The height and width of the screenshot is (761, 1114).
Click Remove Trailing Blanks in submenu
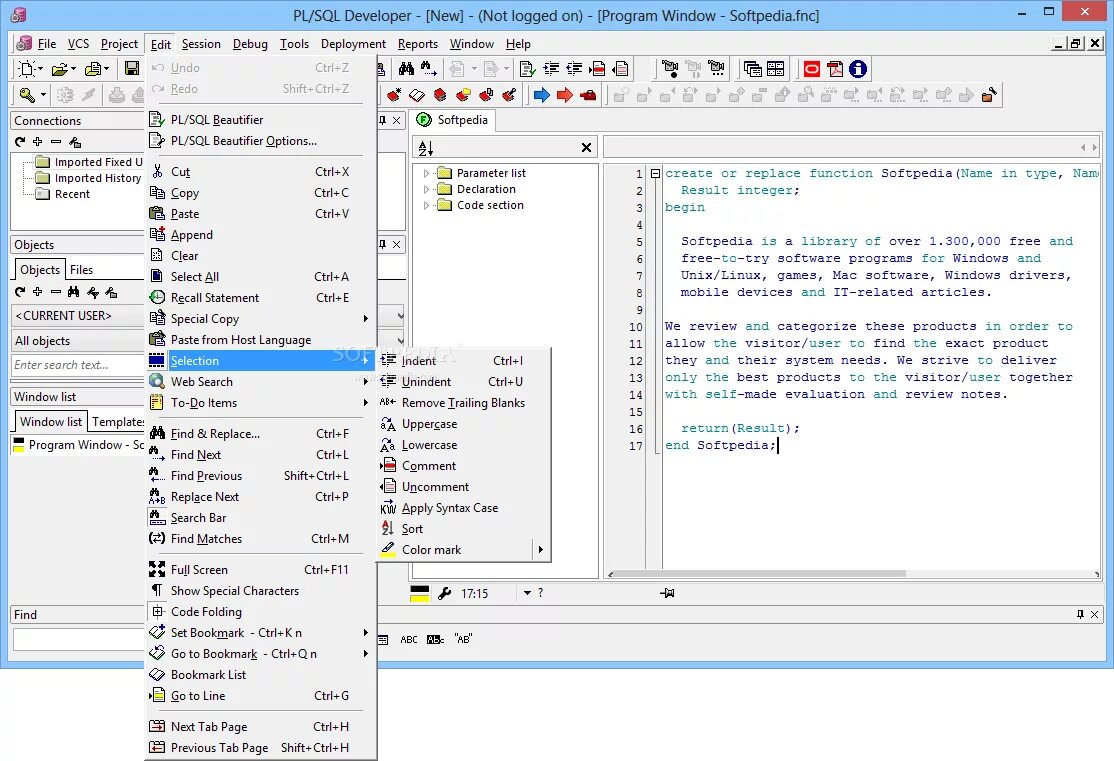464,402
